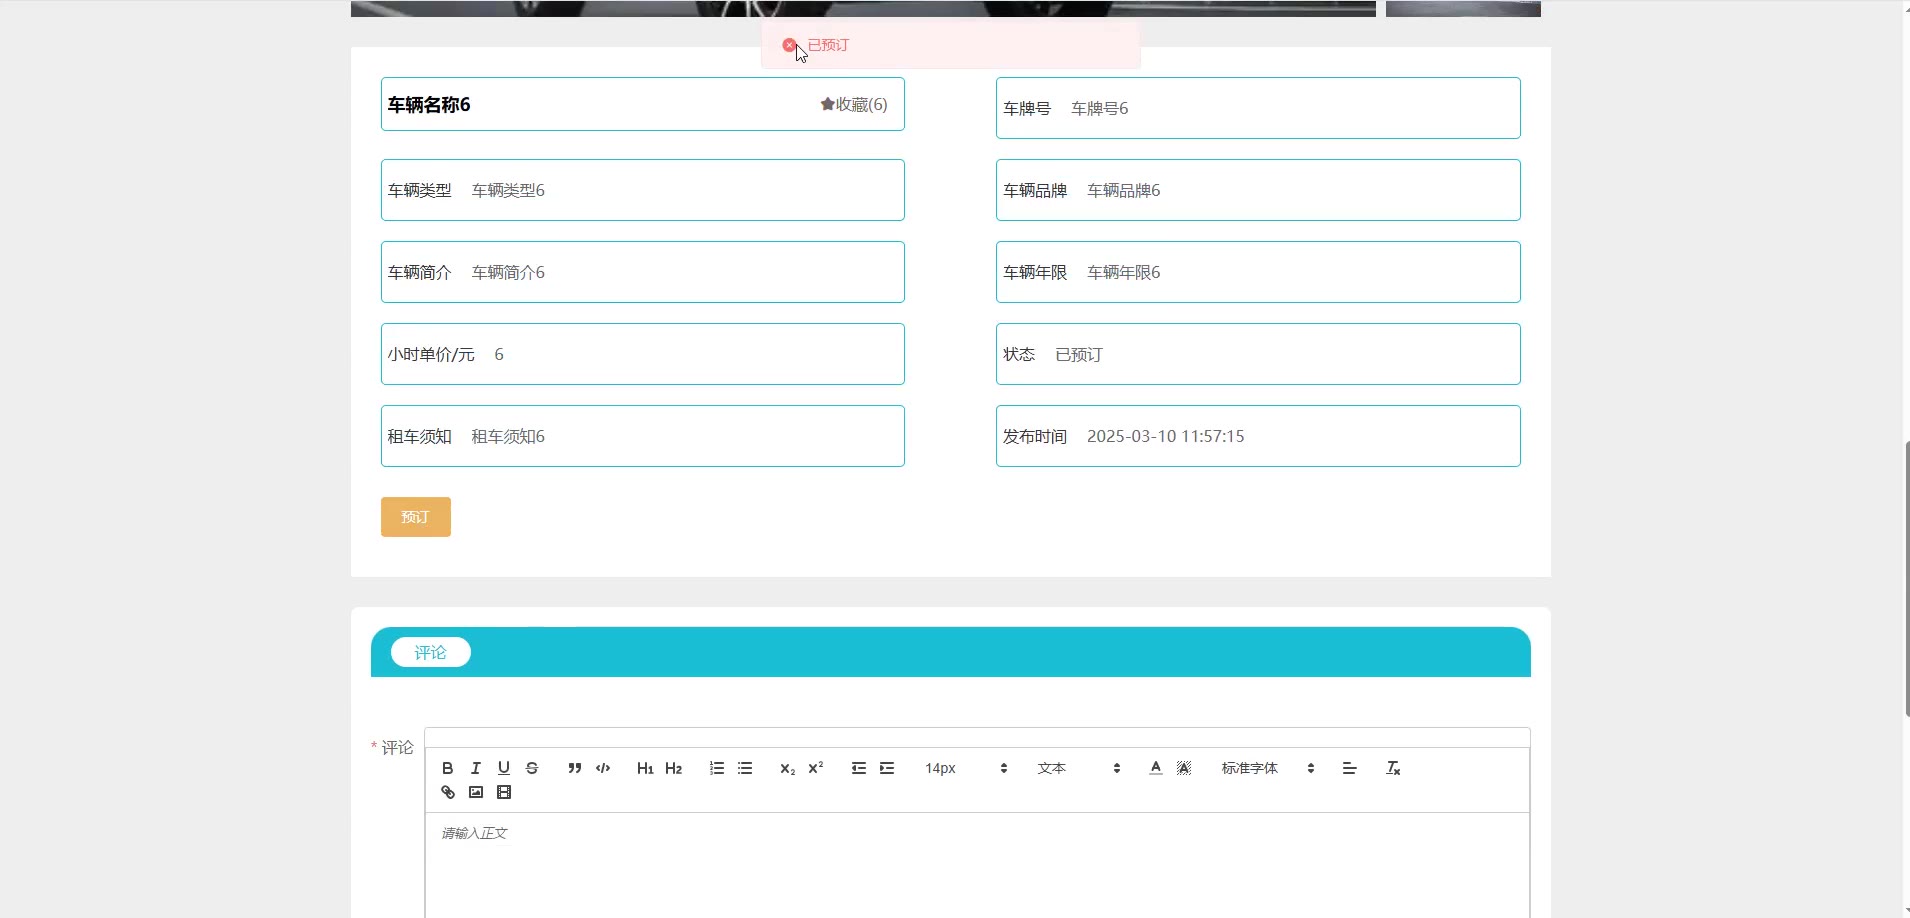The image size is (1910, 918).
Task: Clear text formatting in editor
Action: (x=1393, y=768)
